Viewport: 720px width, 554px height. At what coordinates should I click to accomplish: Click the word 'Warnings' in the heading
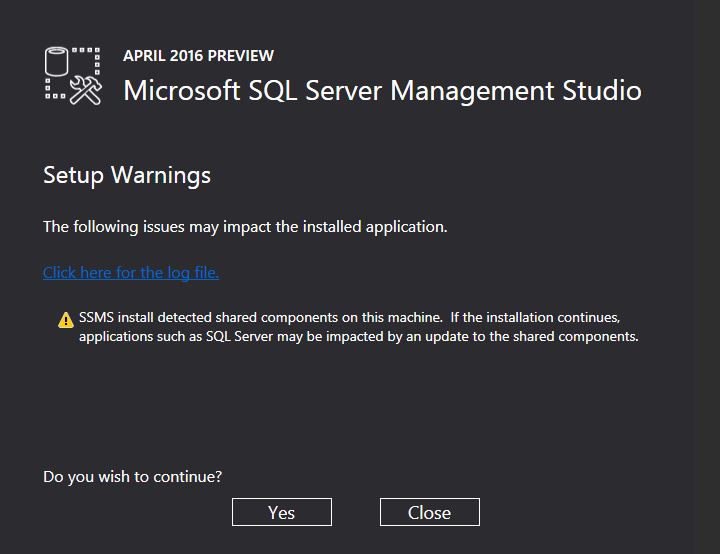coord(161,175)
